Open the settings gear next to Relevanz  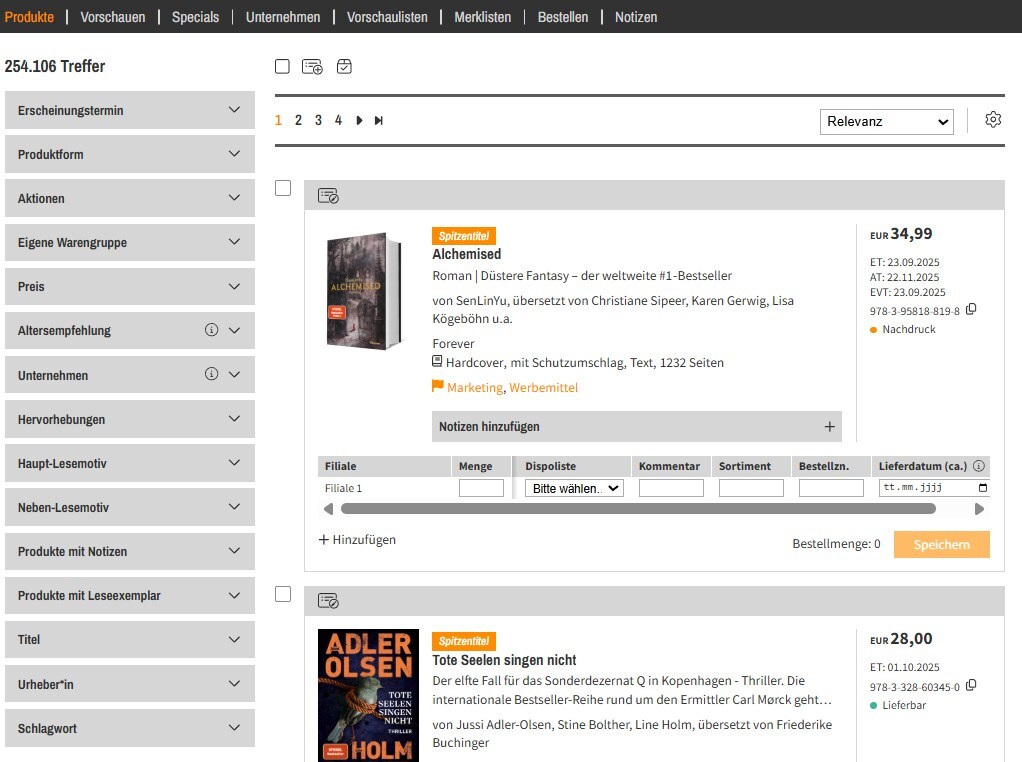pyautogui.click(x=992, y=120)
